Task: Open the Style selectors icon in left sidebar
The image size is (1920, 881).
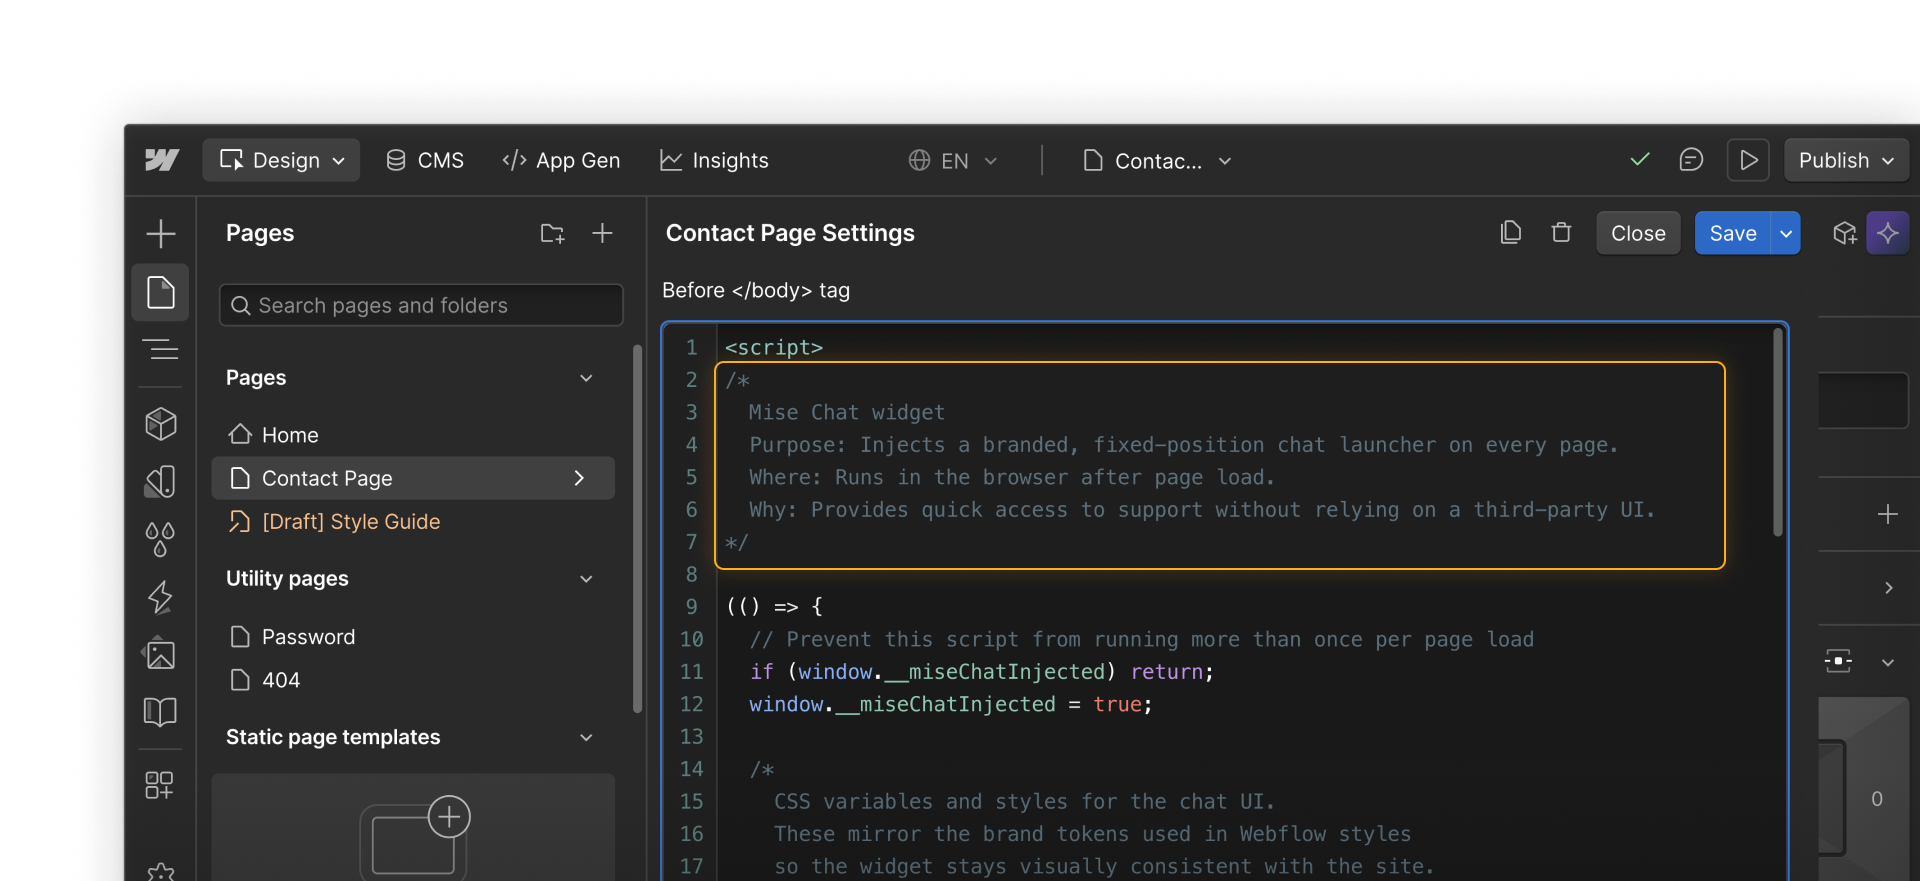Action: [x=161, y=482]
